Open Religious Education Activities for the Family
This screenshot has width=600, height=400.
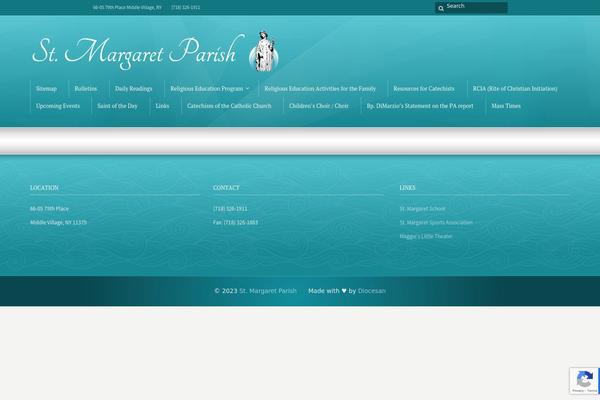pos(320,89)
